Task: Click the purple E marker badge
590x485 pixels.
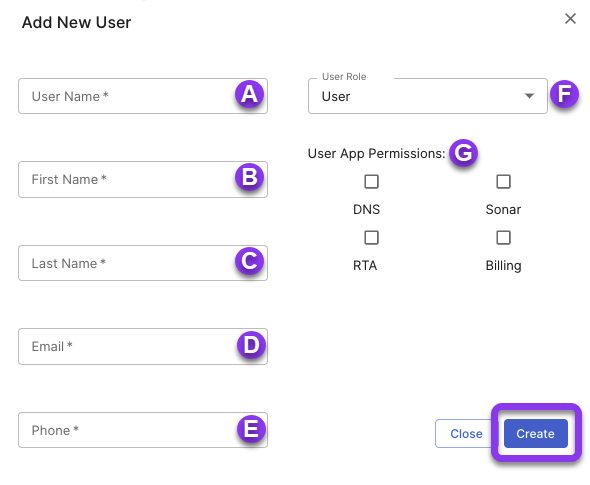Action: click(251, 429)
